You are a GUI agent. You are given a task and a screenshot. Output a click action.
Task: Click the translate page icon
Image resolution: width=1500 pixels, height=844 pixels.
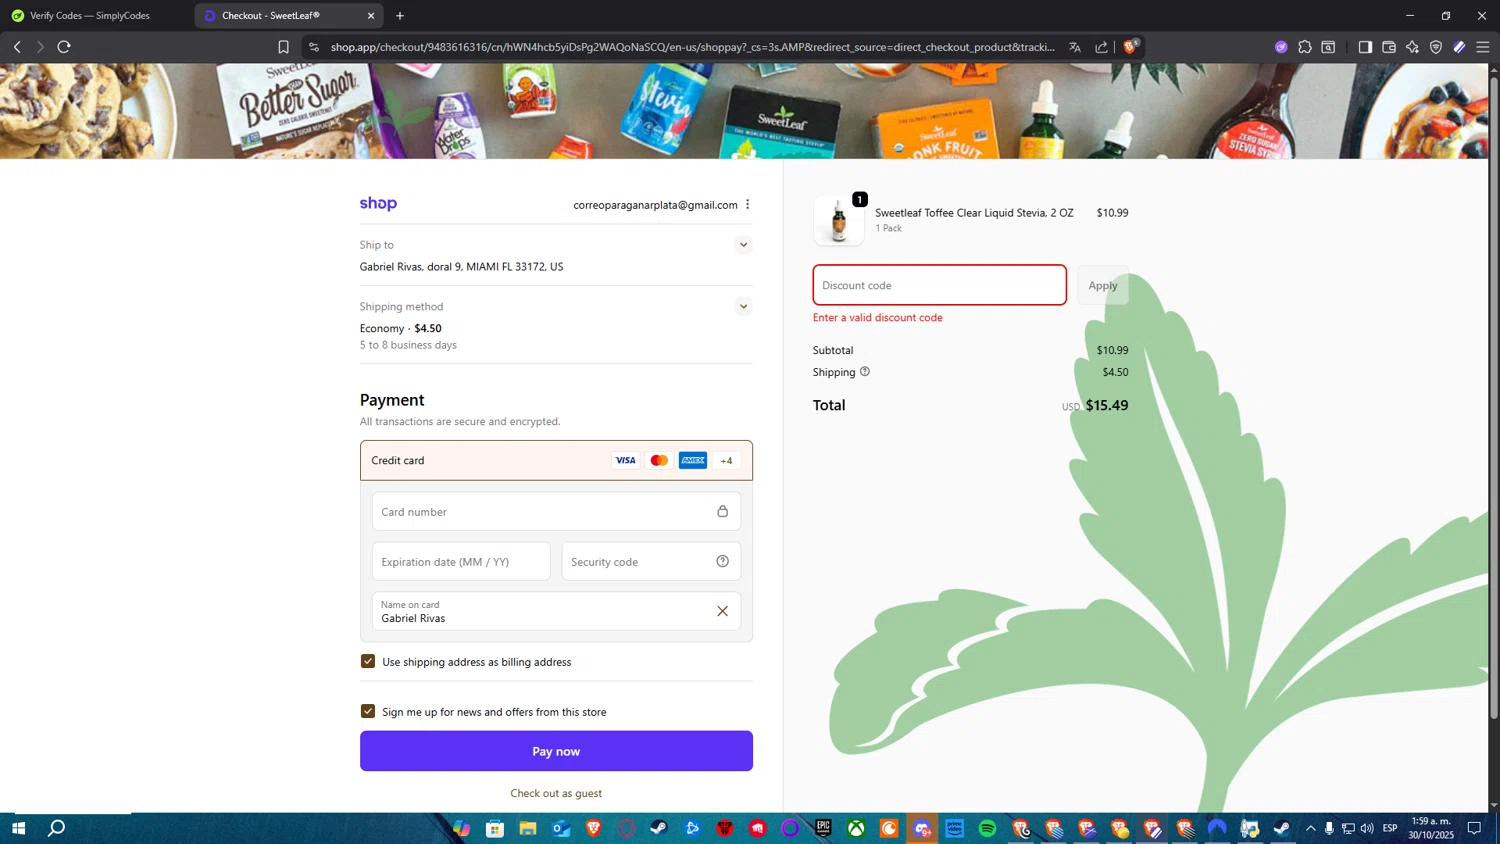coord(1075,47)
